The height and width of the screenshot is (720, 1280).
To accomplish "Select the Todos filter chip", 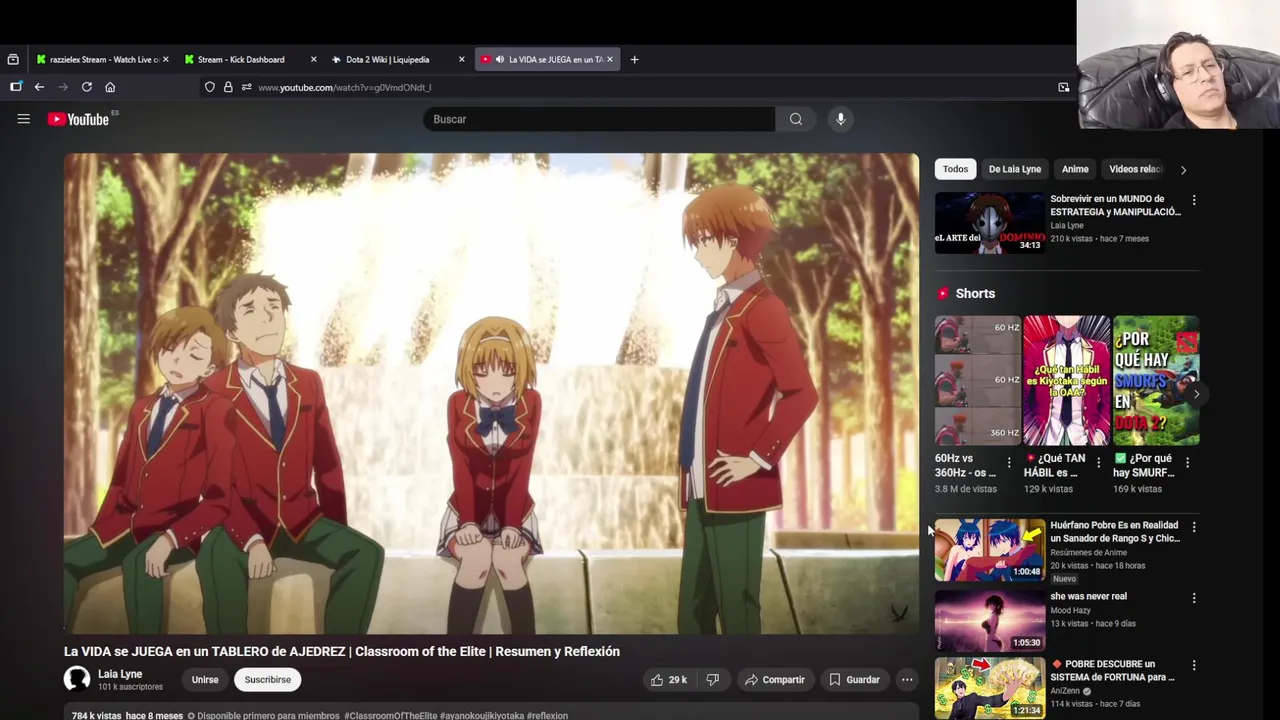I will (x=955, y=169).
